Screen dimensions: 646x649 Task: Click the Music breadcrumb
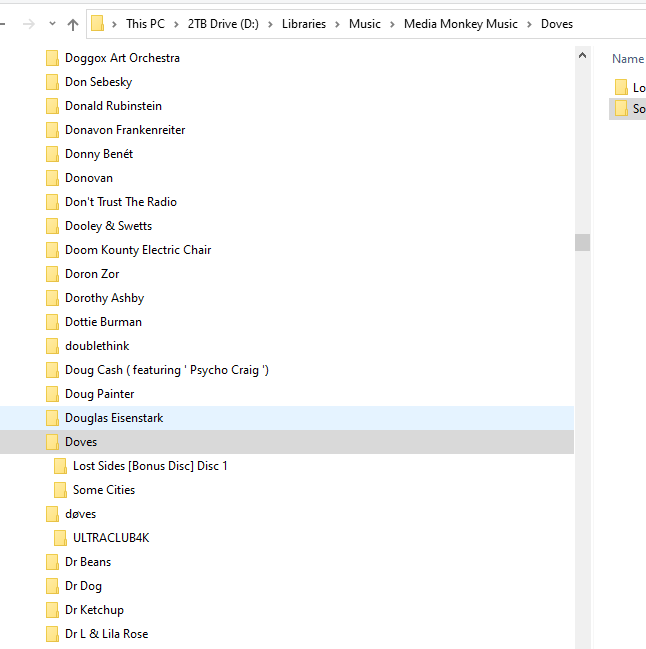click(365, 24)
